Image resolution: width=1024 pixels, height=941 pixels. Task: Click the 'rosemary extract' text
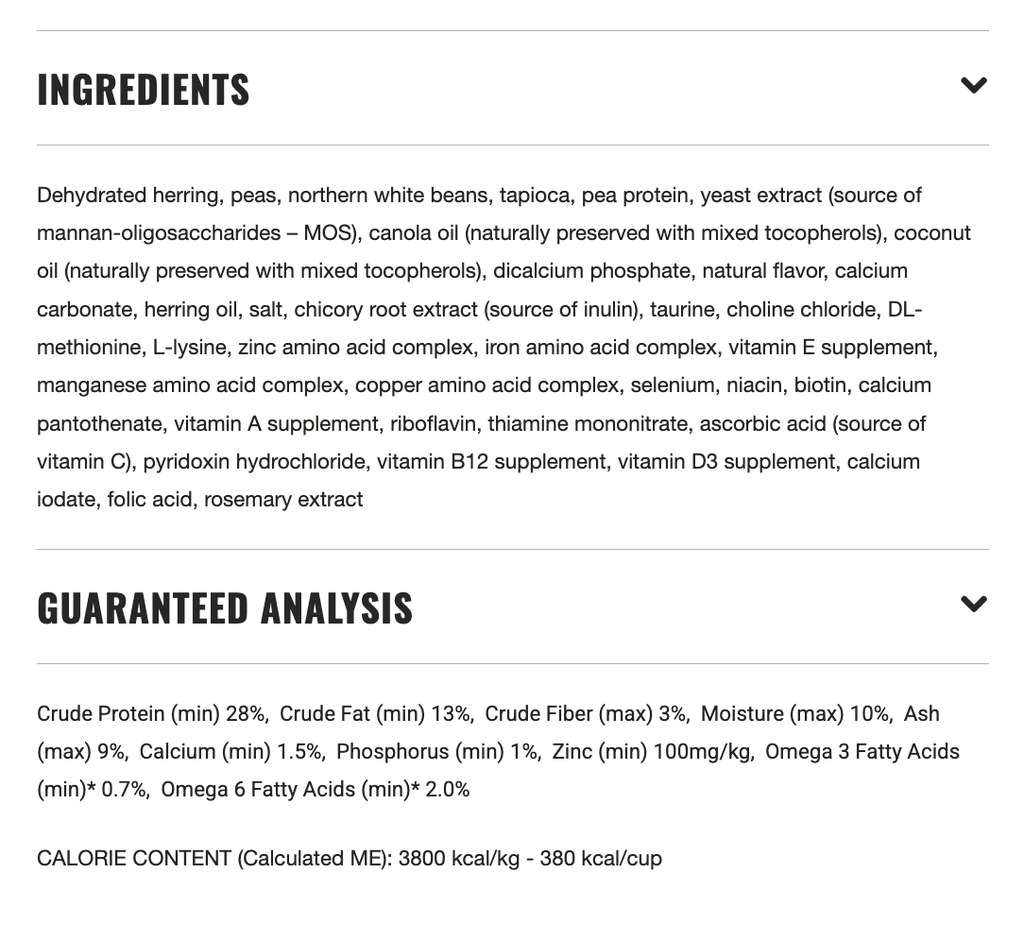click(283, 500)
